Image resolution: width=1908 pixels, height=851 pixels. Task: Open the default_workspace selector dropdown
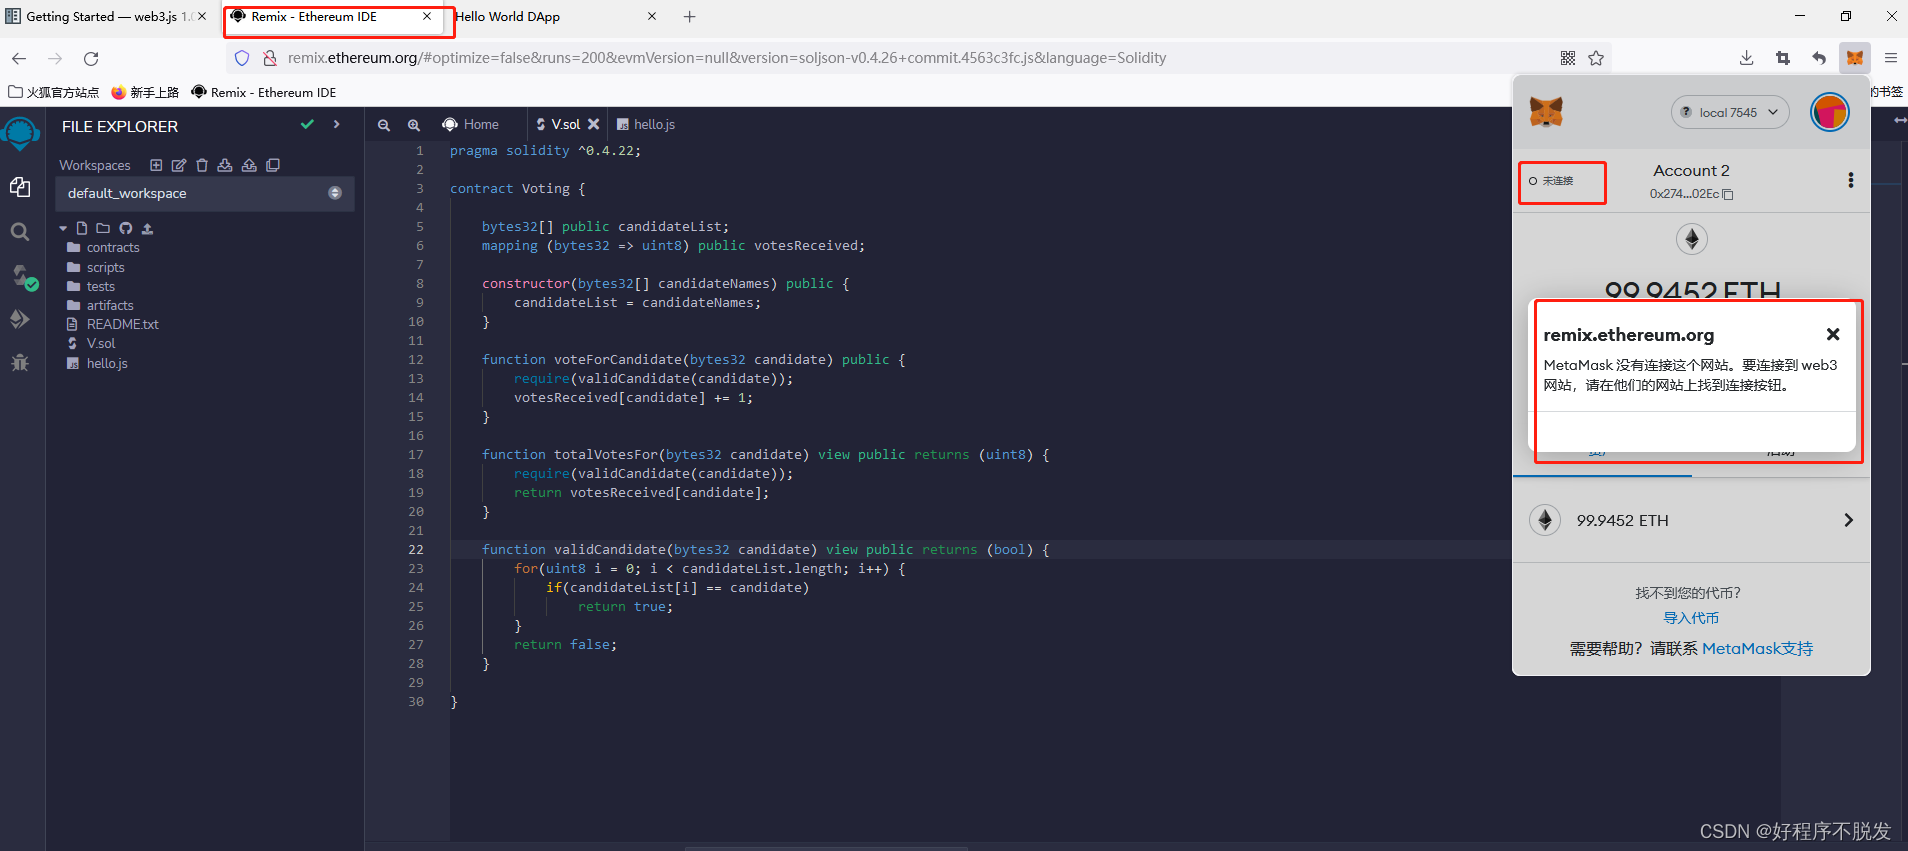click(x=204, y=193)
